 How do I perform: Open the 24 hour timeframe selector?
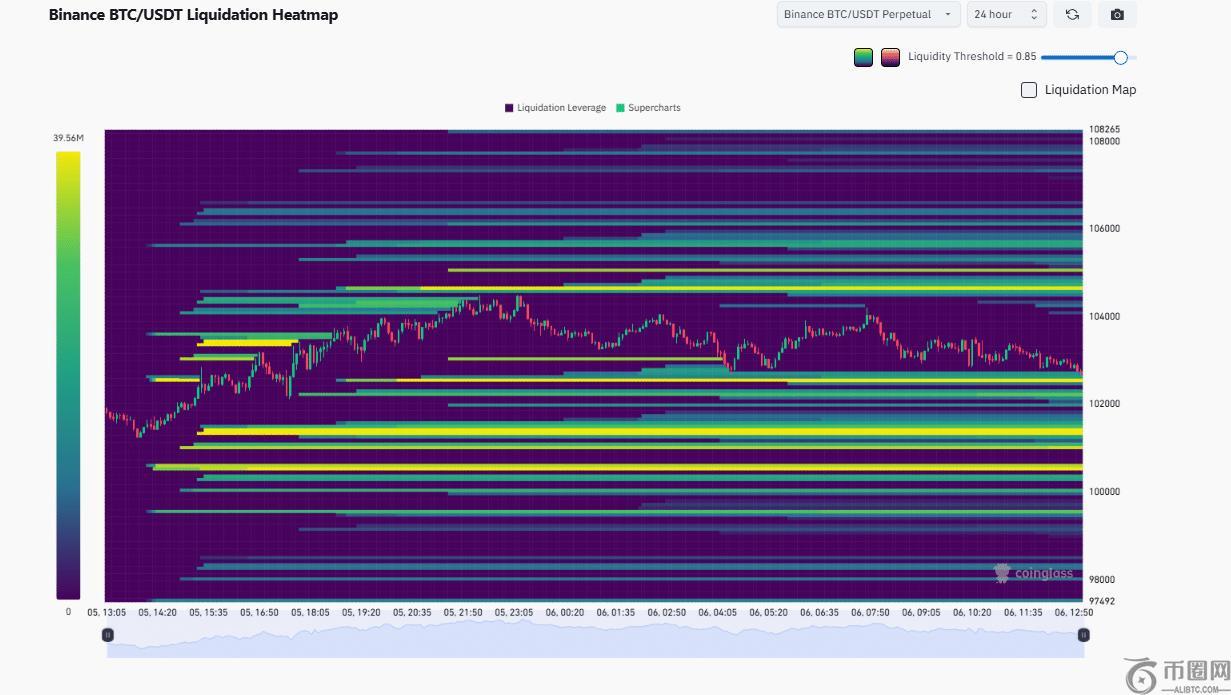point(1006,15)
